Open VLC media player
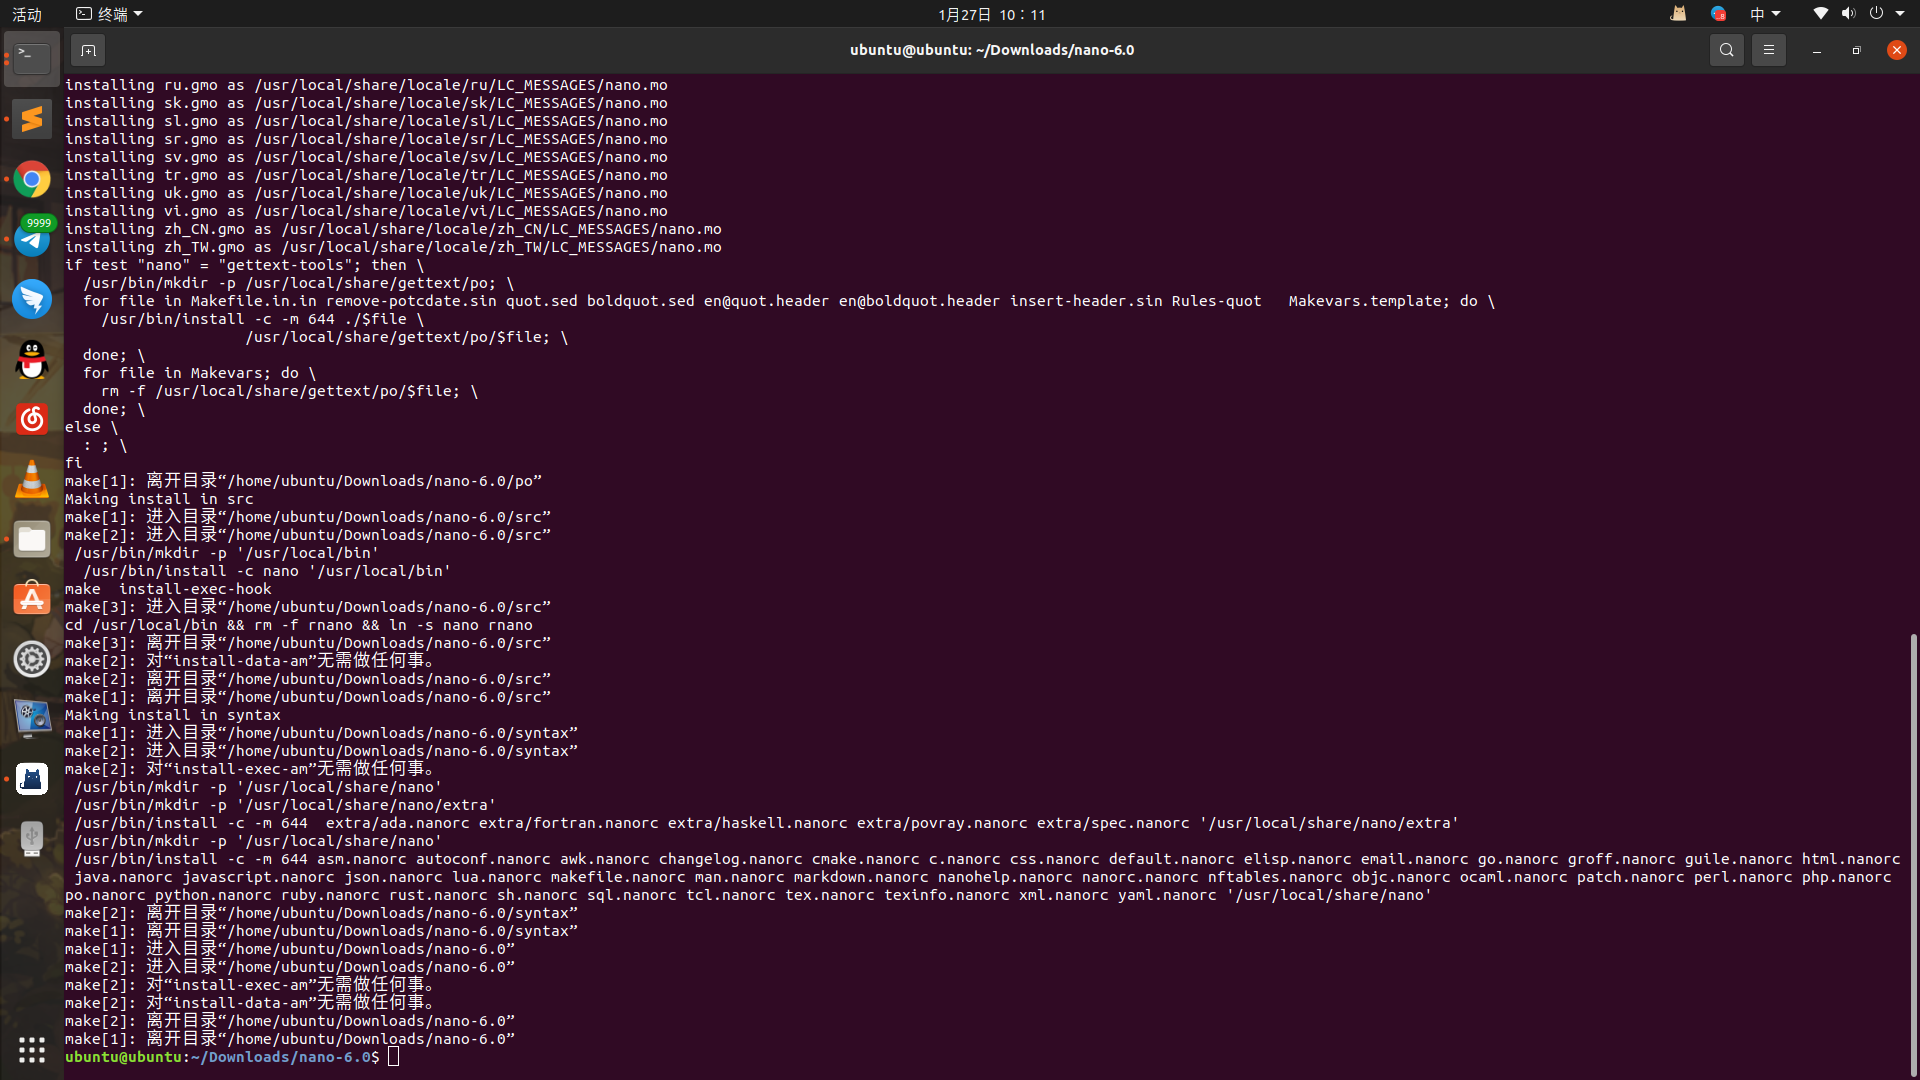1920x1080 pixels. [32, 480]
